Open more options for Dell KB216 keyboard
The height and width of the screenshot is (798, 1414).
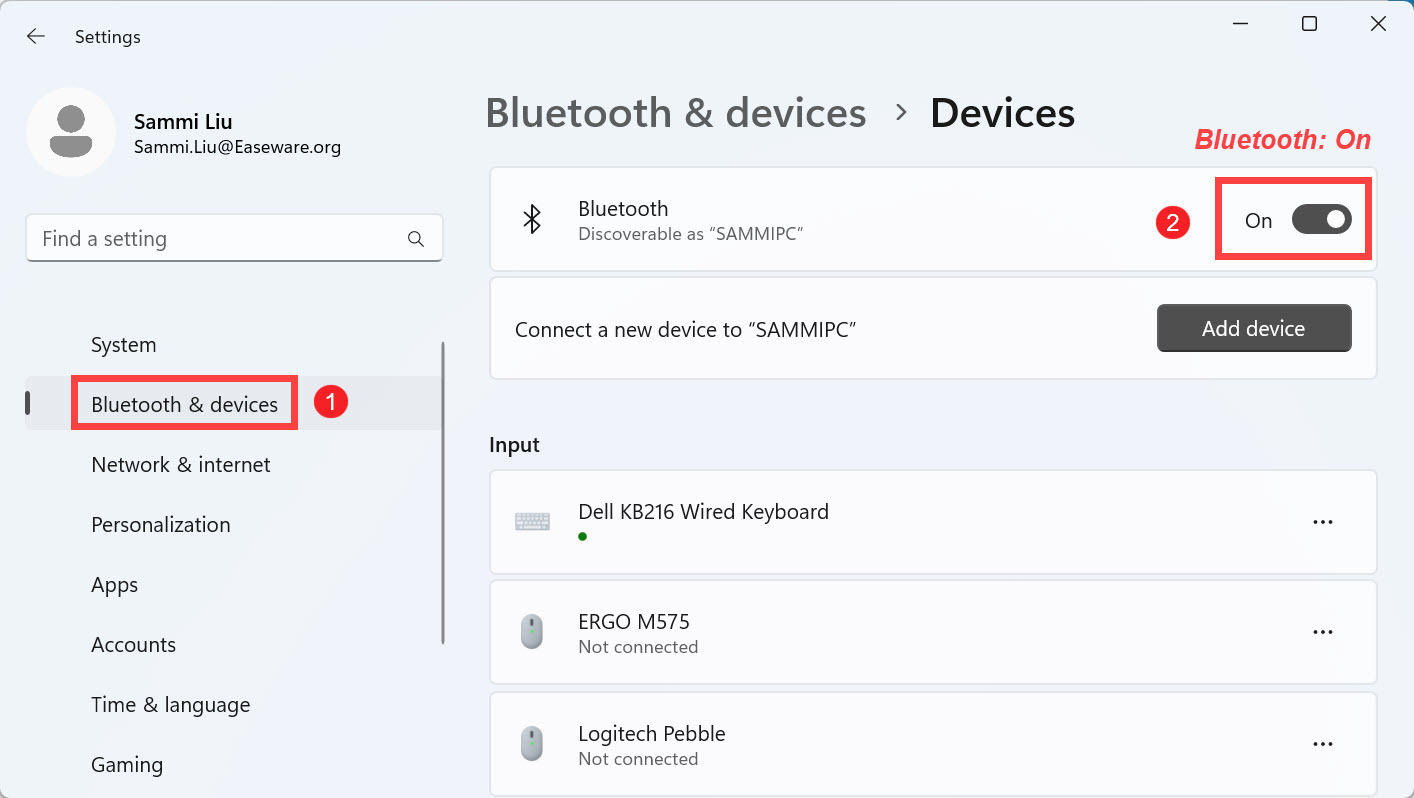coord(1323,521)
